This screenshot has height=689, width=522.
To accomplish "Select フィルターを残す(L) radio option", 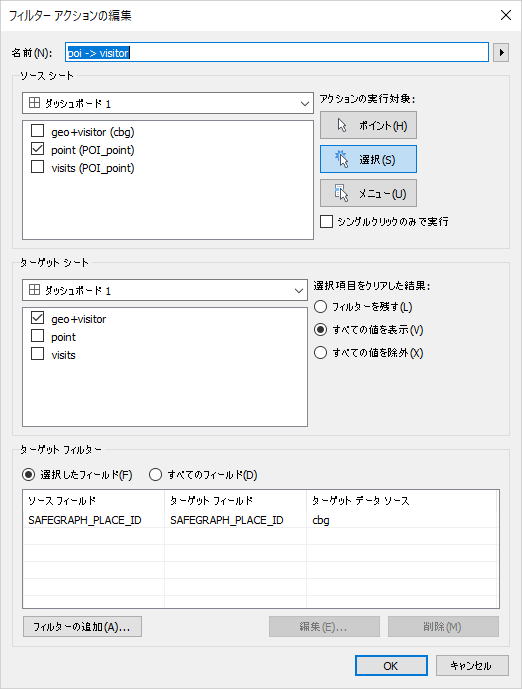I will pyautogui.click(x=320, y=307).
